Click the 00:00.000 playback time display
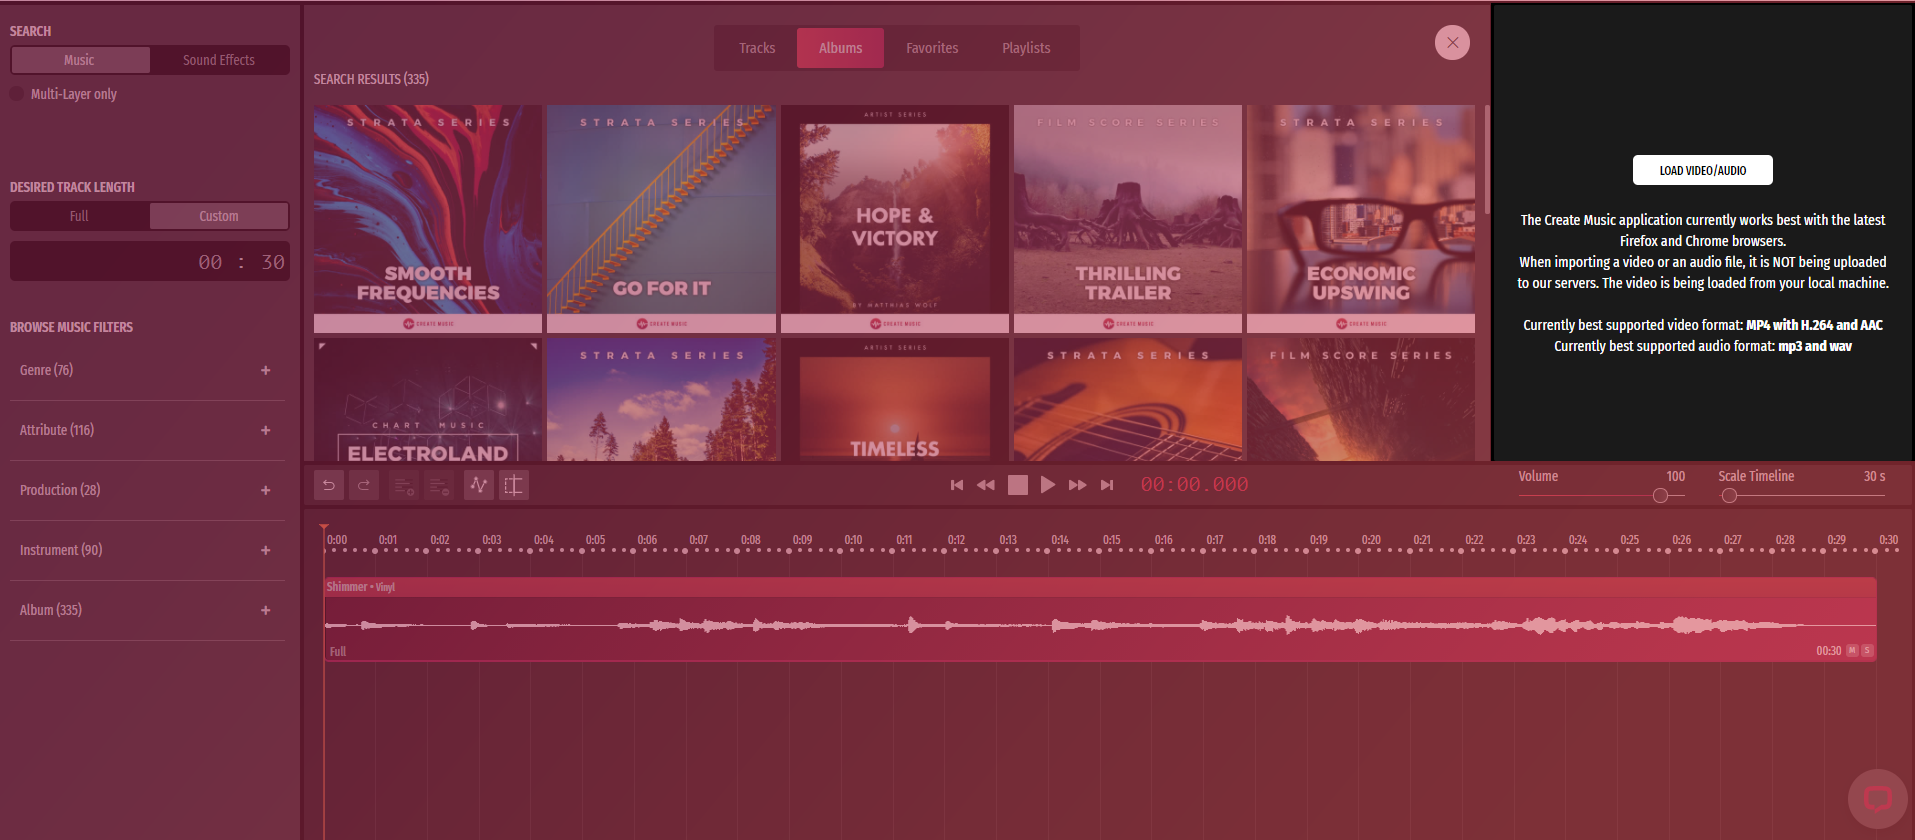 tap(1194, 485)
